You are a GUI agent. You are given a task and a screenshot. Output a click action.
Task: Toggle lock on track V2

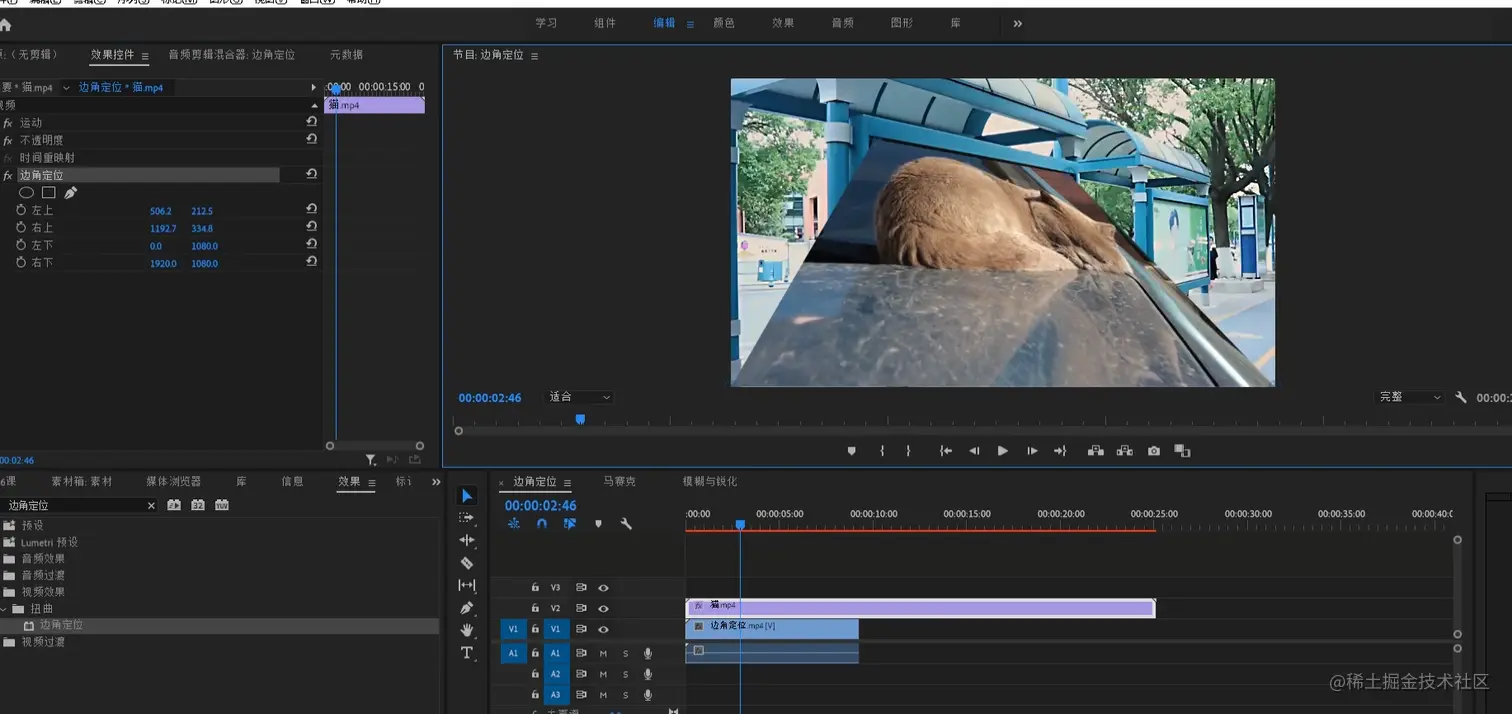click(535, 608)
